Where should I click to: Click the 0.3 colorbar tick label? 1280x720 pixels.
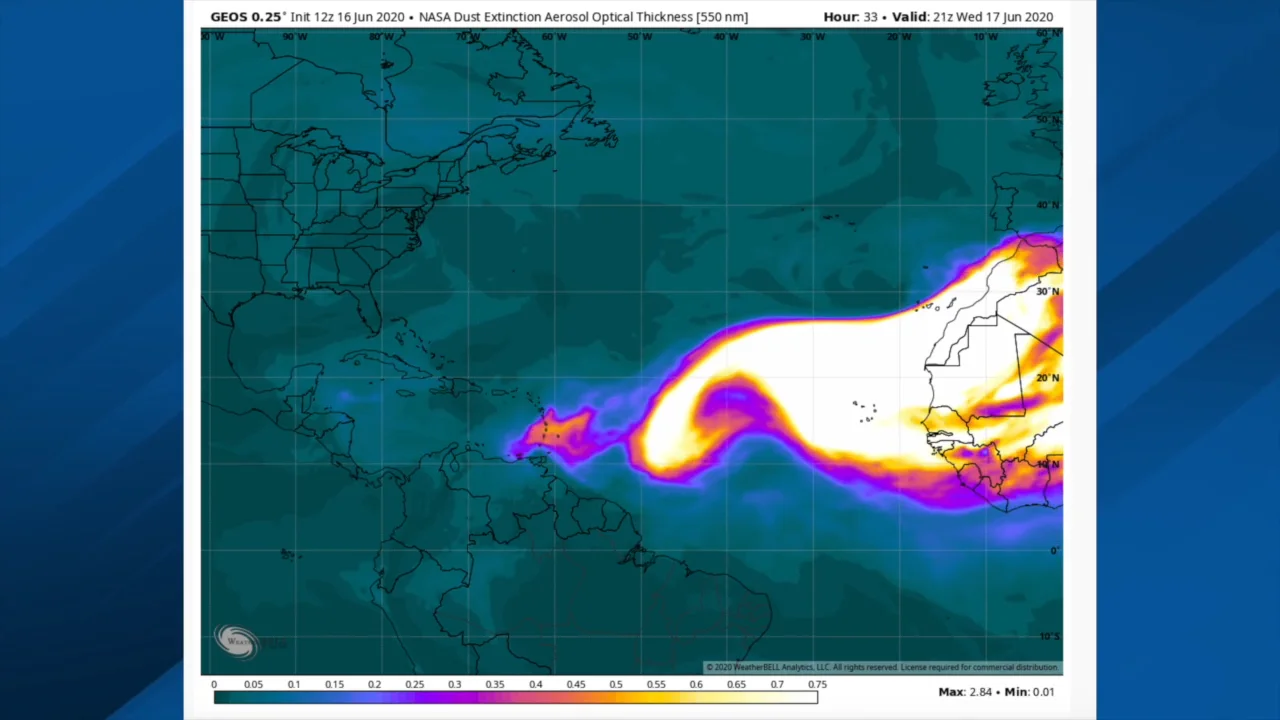pos(455,685)
